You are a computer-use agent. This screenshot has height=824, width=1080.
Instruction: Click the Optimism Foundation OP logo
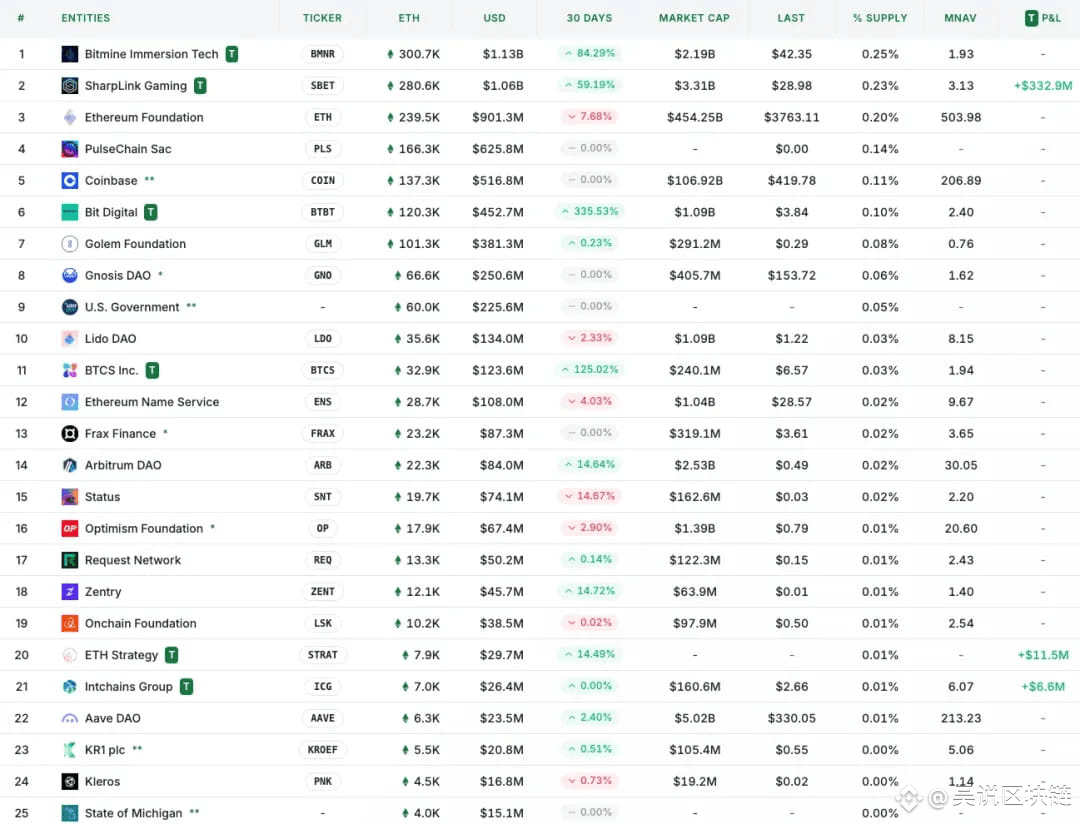[x=70, y=528]
